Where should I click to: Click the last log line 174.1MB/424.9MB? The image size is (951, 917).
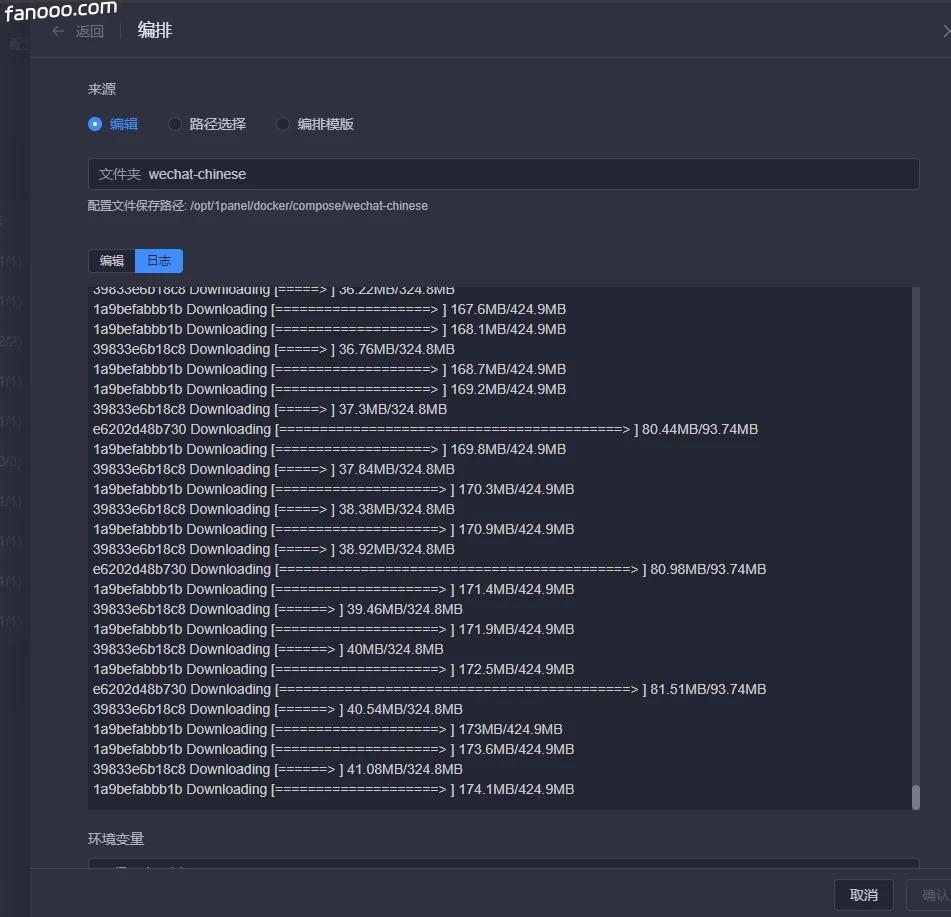(333, 789)
